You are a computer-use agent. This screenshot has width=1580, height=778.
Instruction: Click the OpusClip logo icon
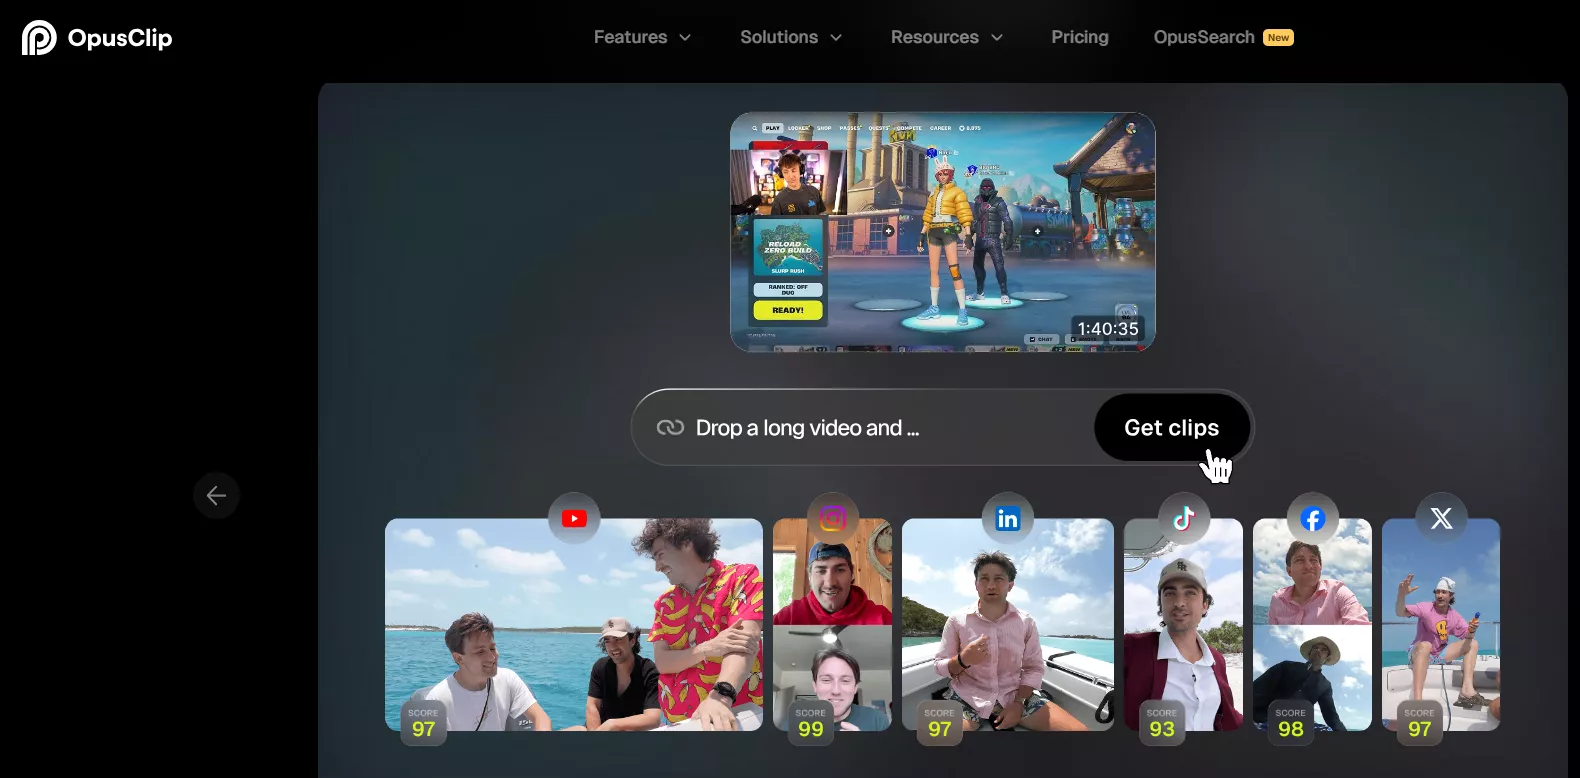[39, 37]
